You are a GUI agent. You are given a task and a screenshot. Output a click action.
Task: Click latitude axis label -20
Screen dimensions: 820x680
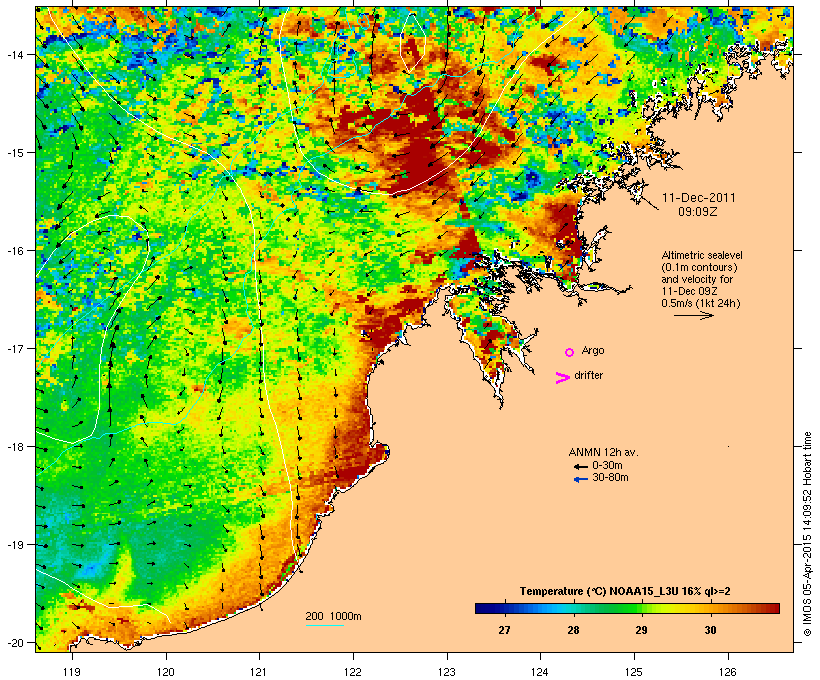(15, 642)
